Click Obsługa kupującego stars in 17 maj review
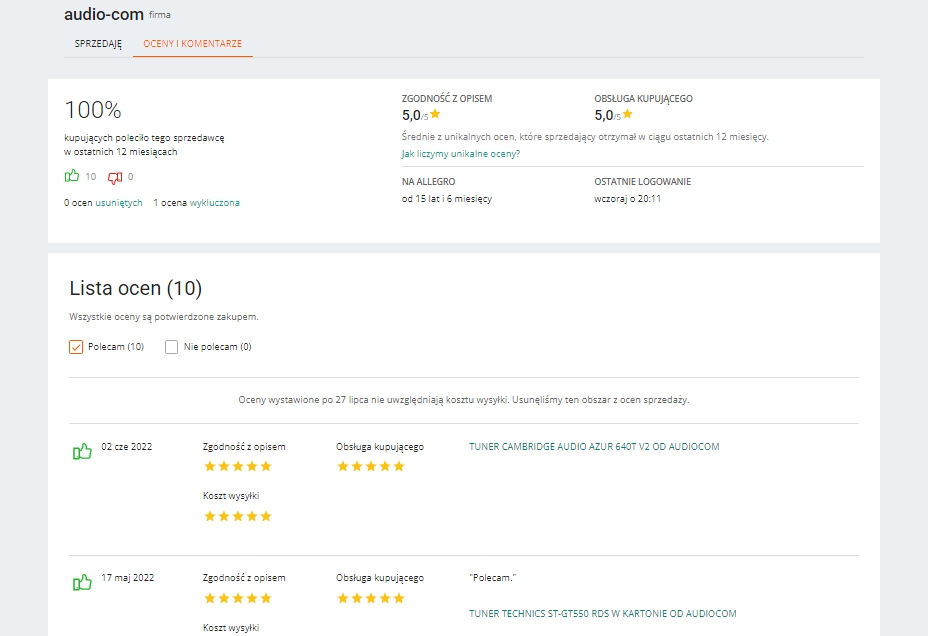Image resolution: width=928 pixels, height=636 pixels. pyautogui.click(x=370, y=598)
